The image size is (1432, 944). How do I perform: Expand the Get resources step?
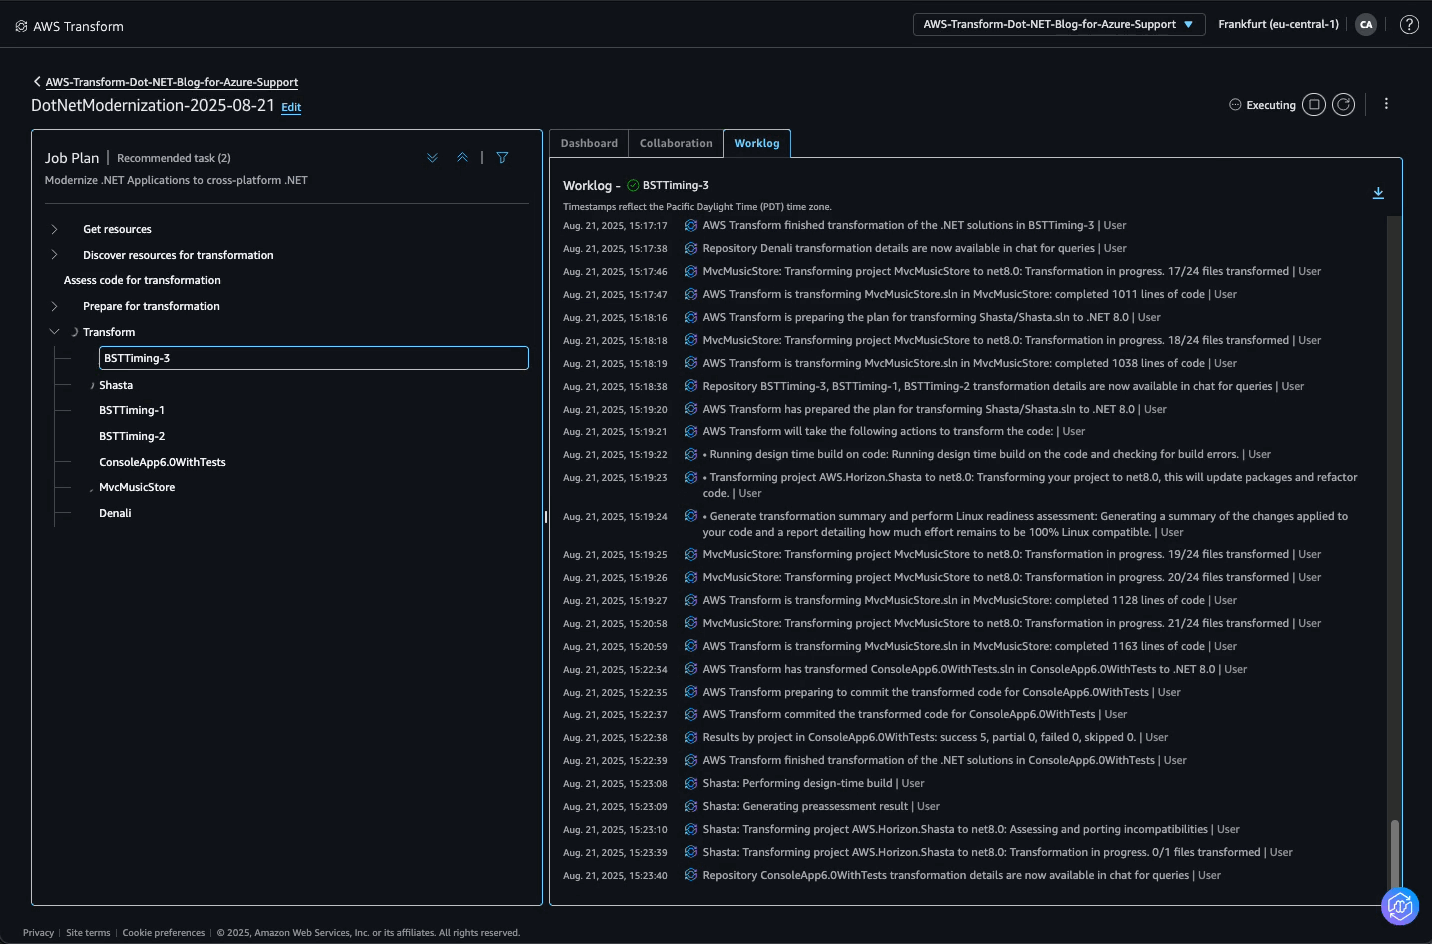click(x=53, y=229)
